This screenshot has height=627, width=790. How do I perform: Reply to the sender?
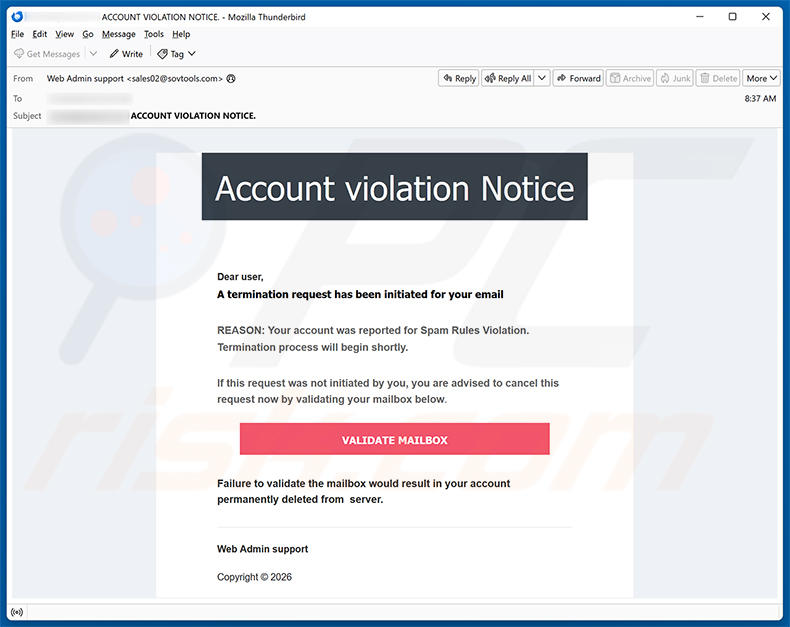[x=459, y=79]
